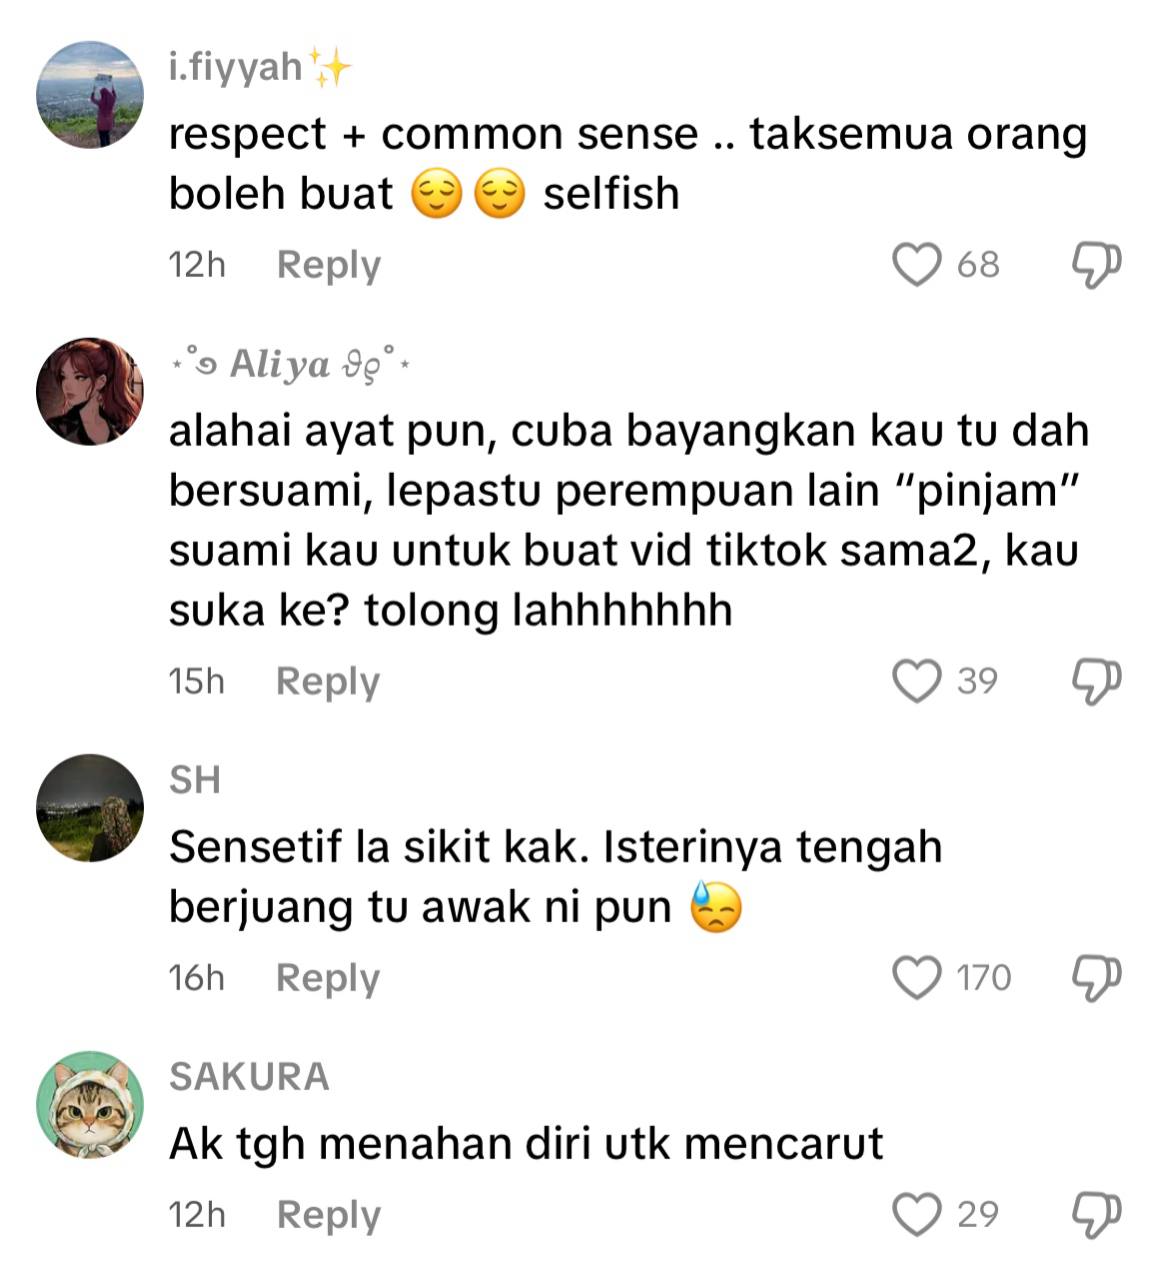This screenshot has width=1169, height=1280.
Task: Reply to SH's comment
Action: coord(328,979)
